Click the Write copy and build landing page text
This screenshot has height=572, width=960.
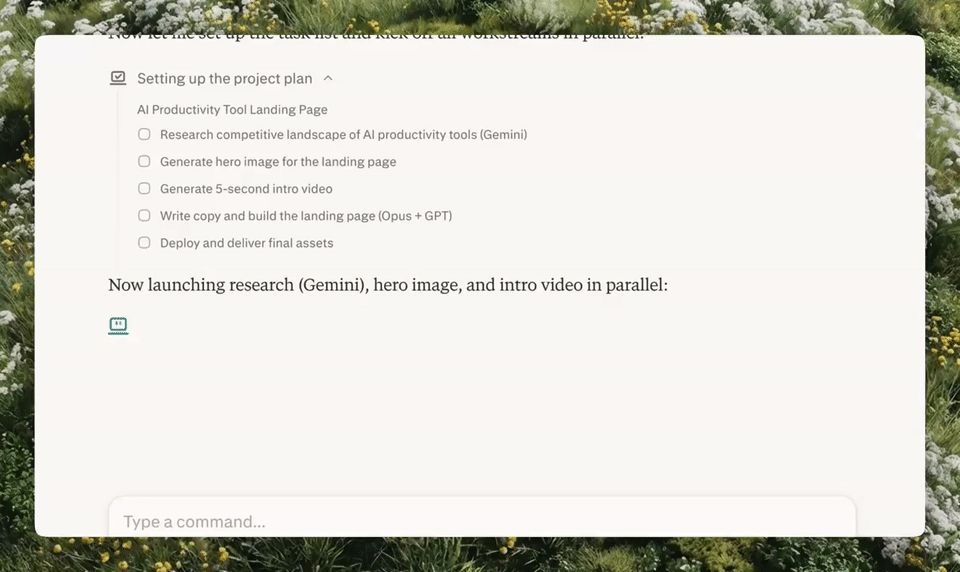[306, 216]
